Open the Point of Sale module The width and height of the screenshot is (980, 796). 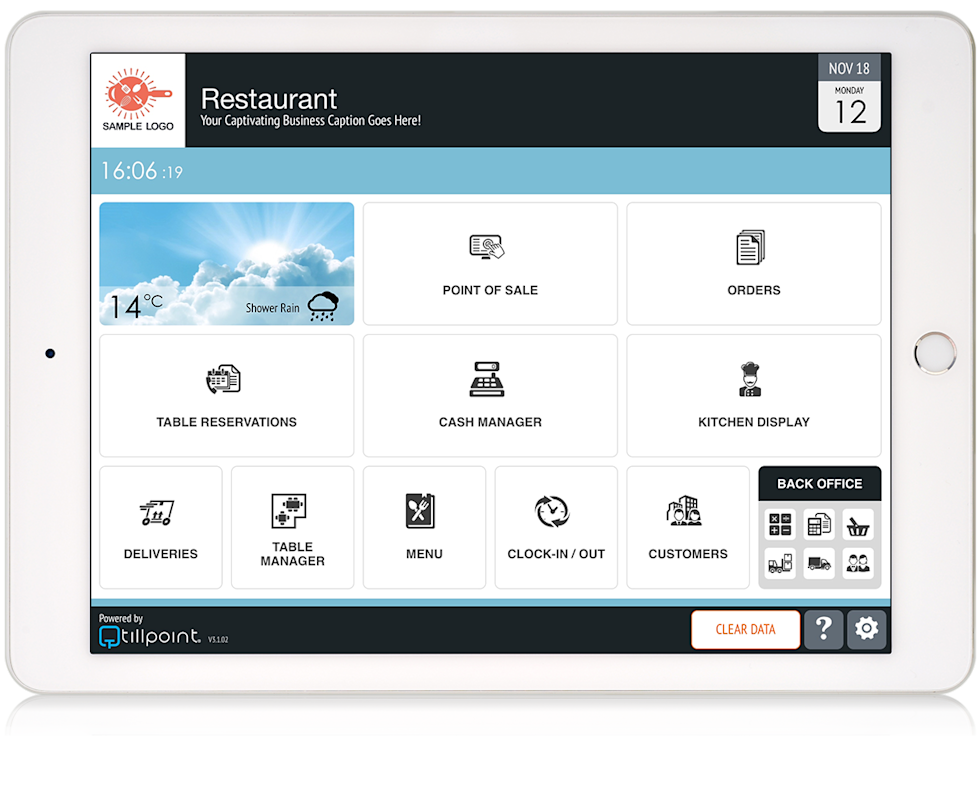pyautogui.click(x=490, y=263)
